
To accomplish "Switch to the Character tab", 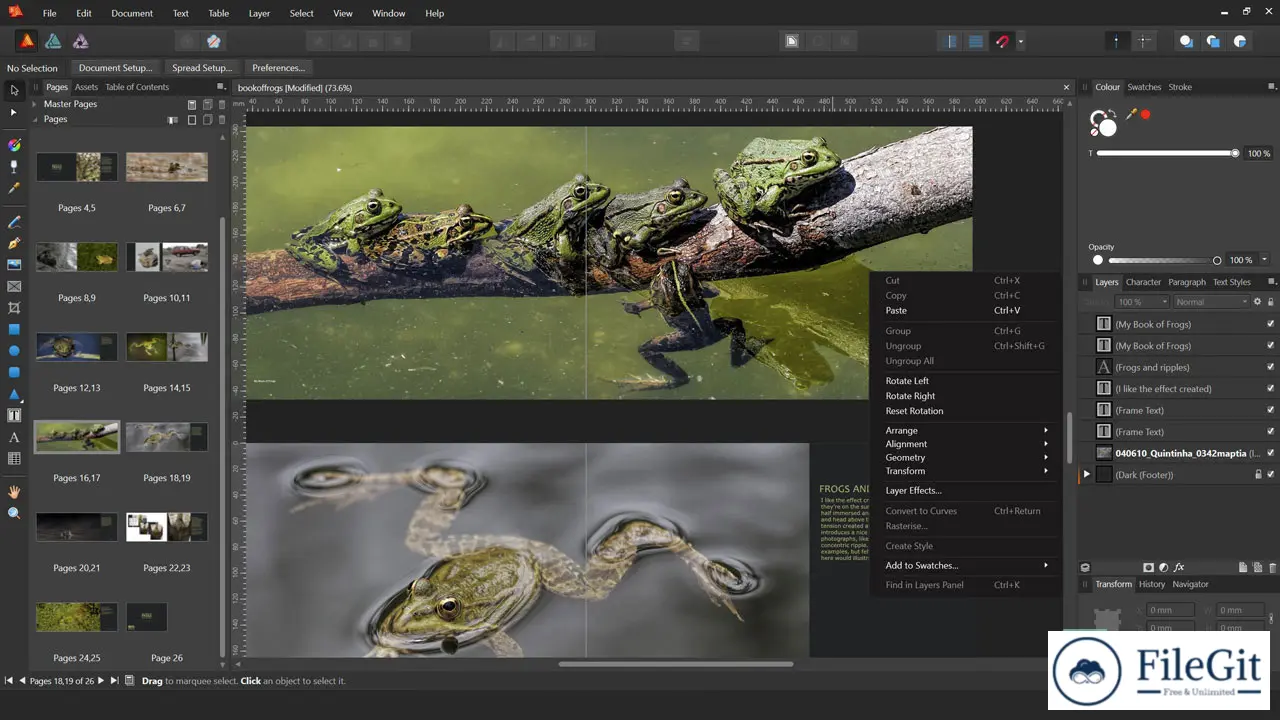I will pyautogui.click(x=1143, y=282).
